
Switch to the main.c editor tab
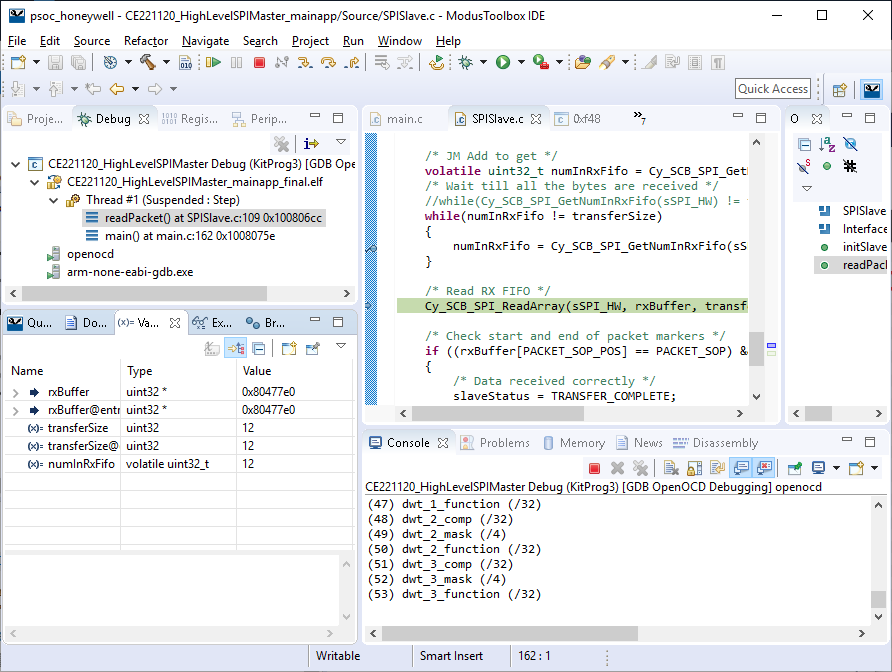(404, 118)
